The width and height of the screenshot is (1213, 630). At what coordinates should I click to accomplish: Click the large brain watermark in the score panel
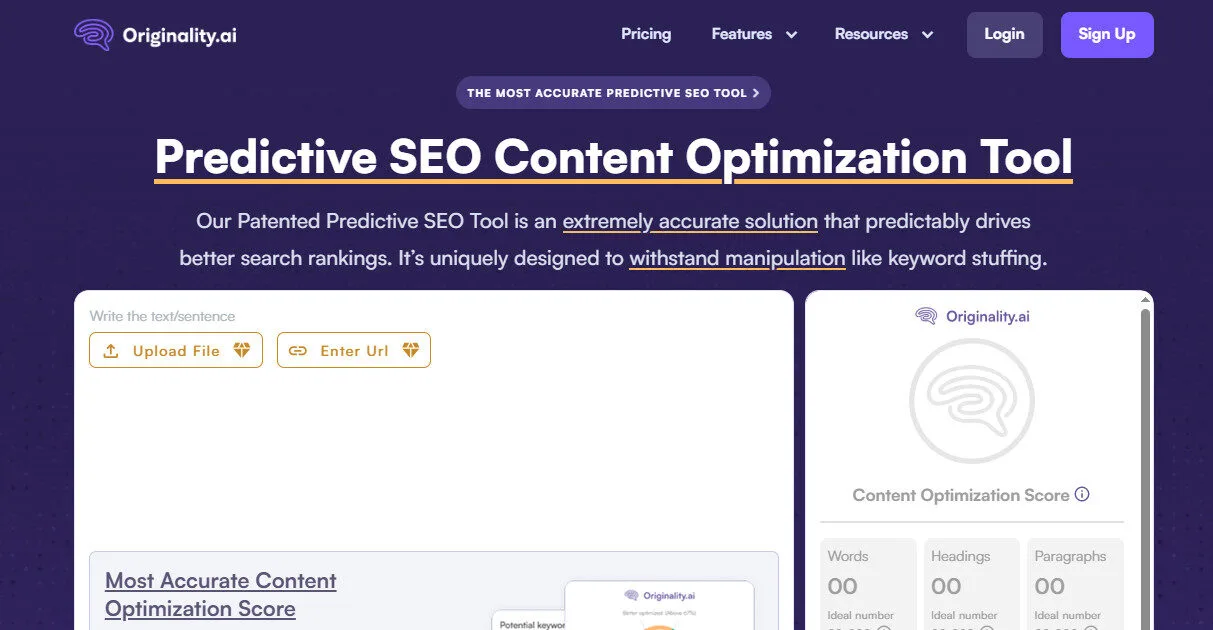click(x=971, y=399)
